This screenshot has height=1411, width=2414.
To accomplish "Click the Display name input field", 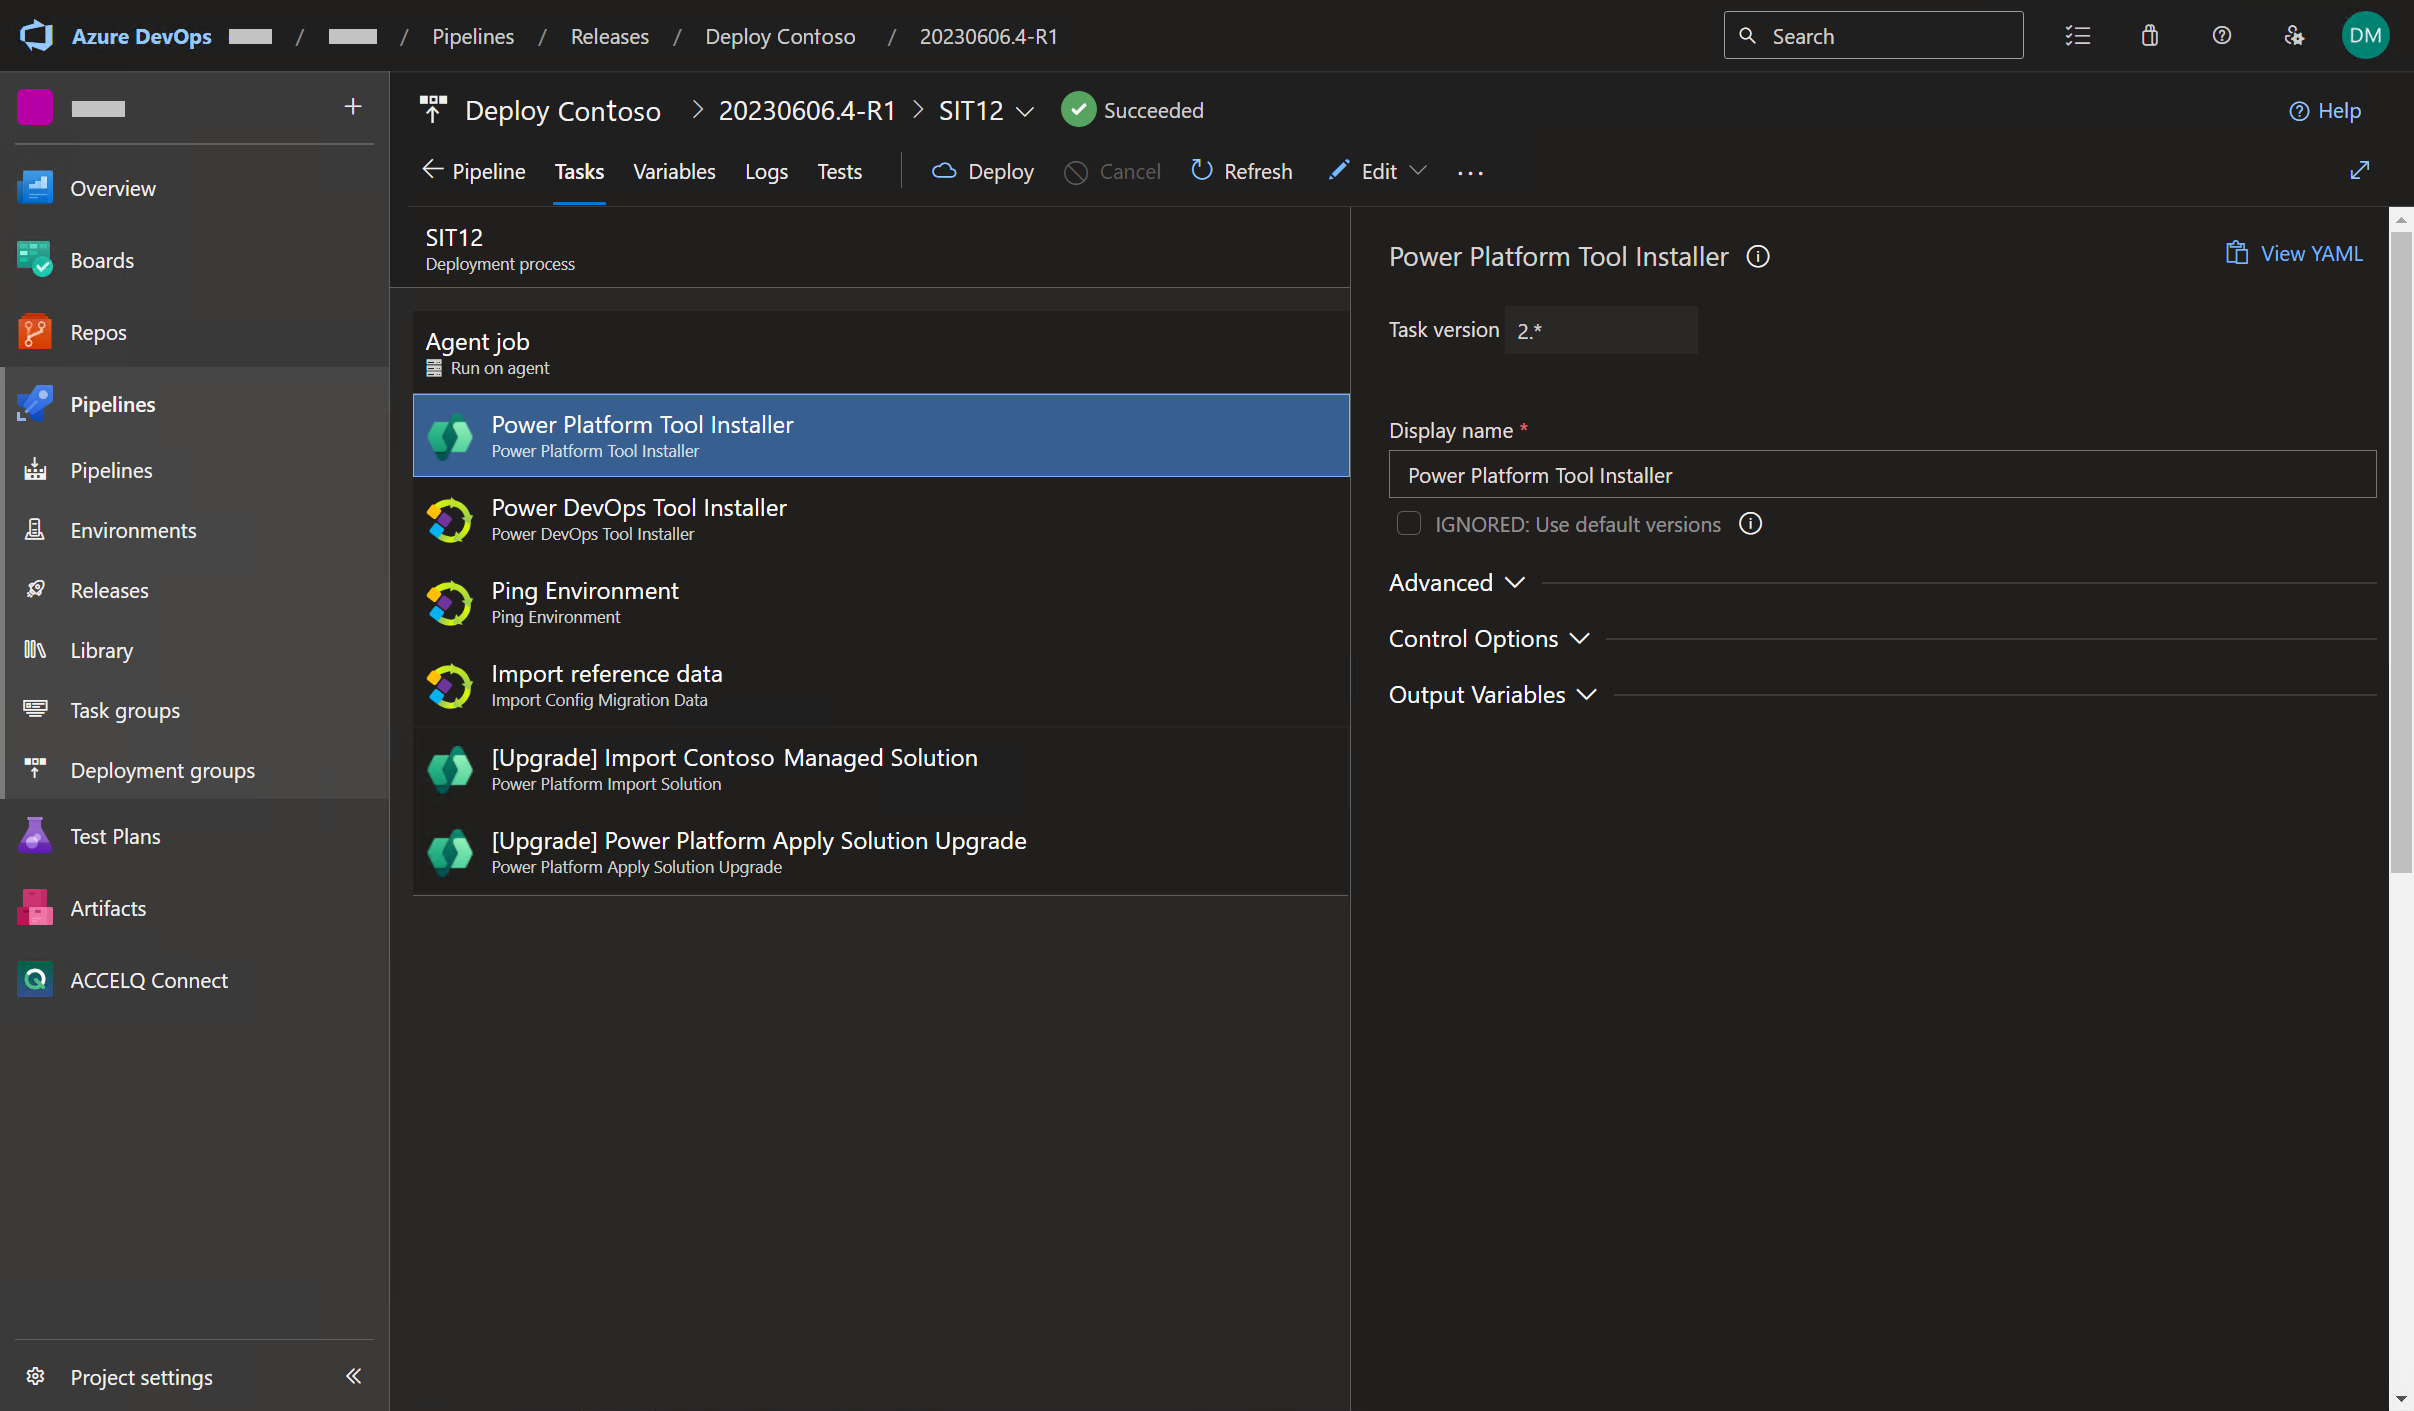I will pos(1881,475).
